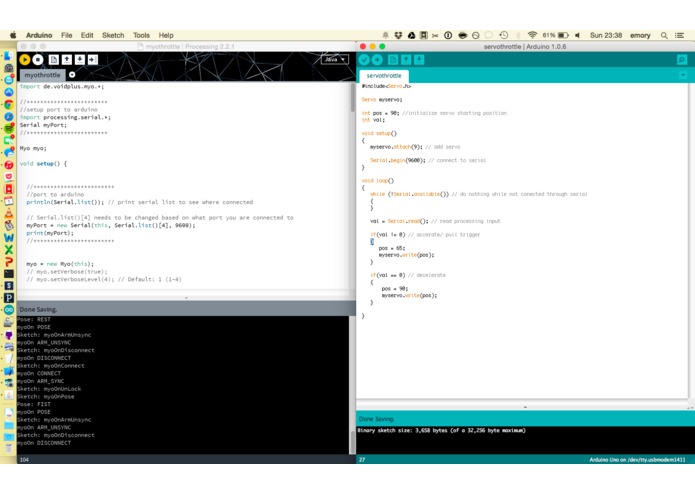This screenshot has width=695, height=494.
Task: Open Finder from the dock
Action: [9, 56]
